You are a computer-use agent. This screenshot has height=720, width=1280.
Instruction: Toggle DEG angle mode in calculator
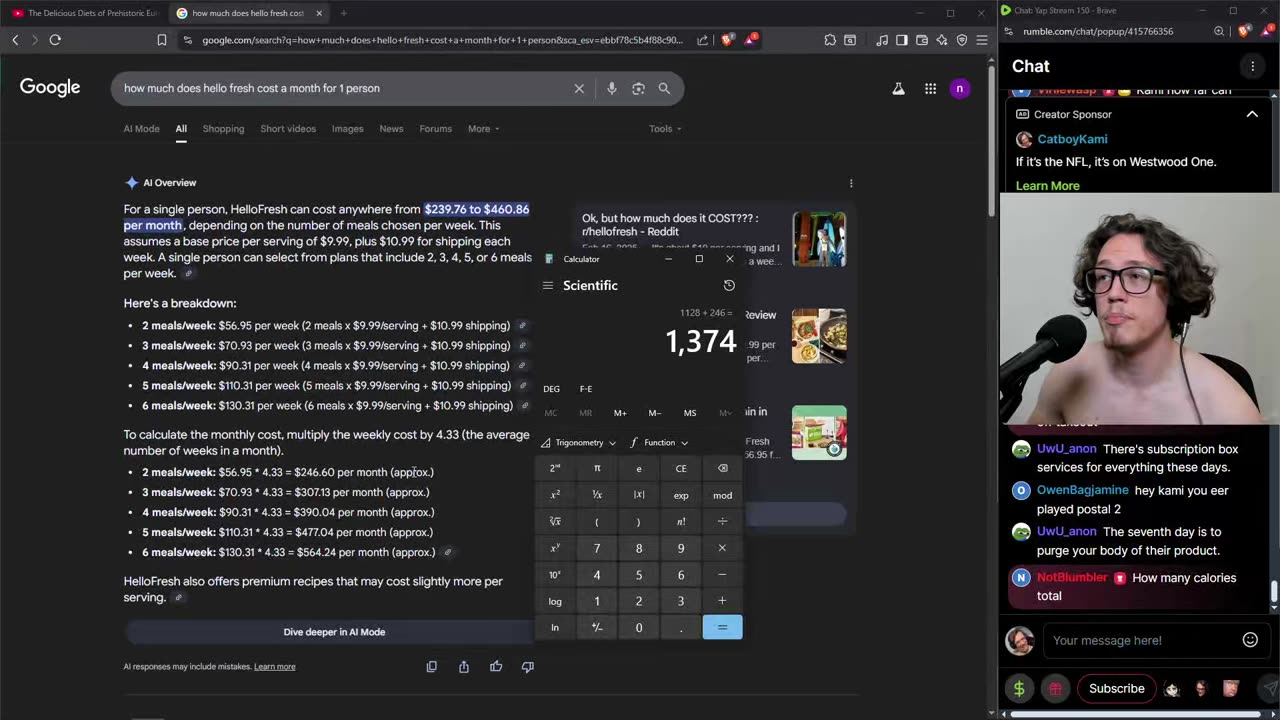(552, 389)
